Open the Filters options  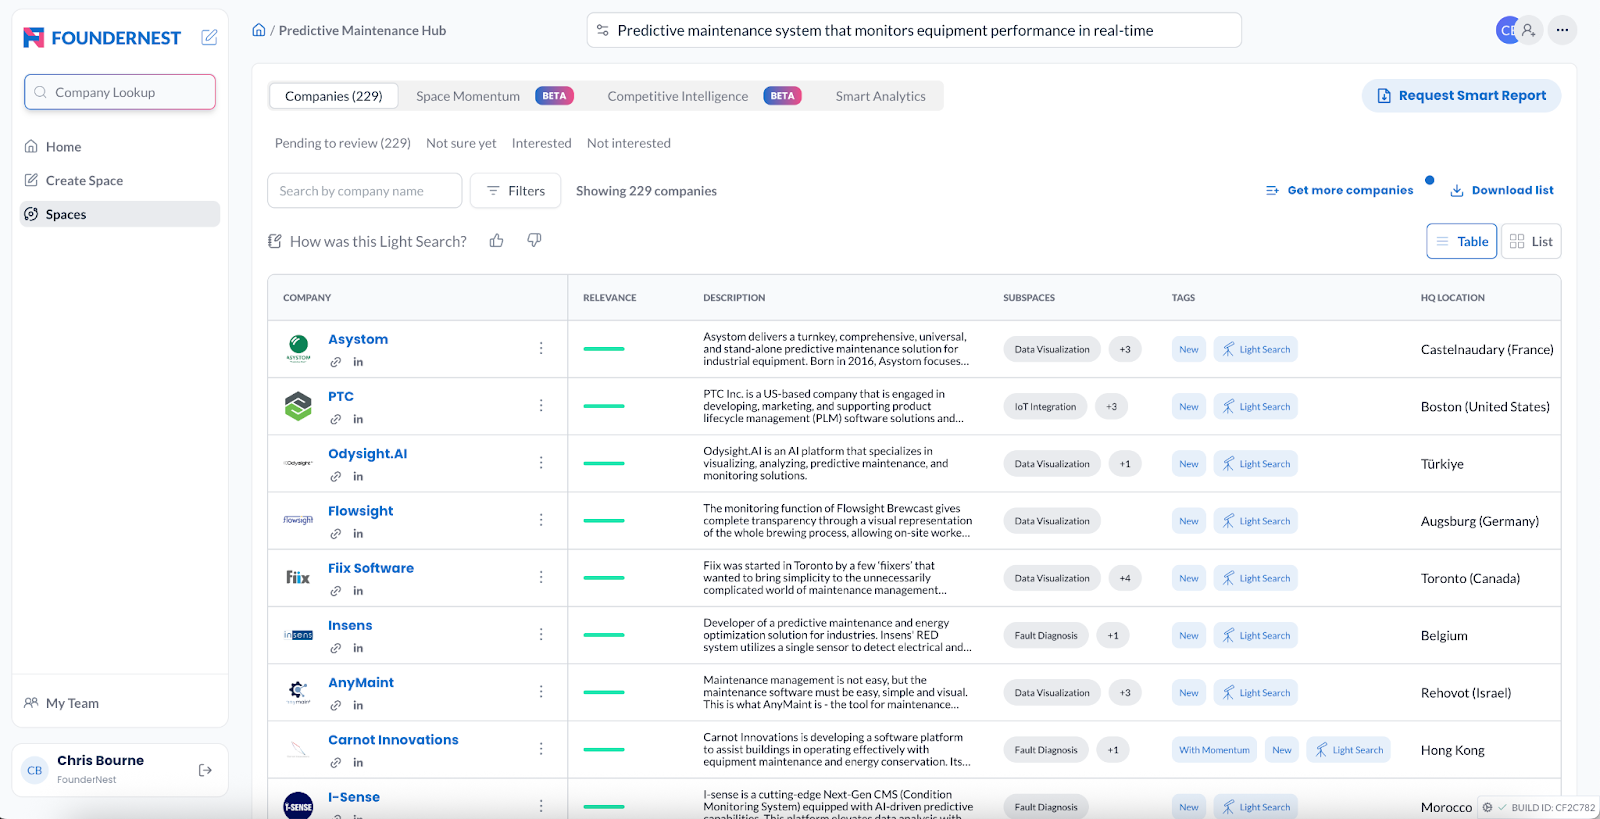(516, 191)
